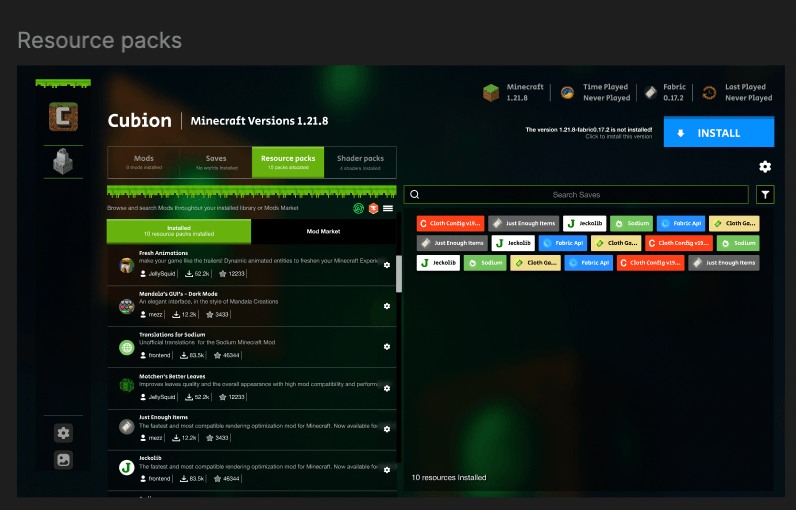Click 'Minecraft Versions 1.21.8' heading

coord(259,121)
